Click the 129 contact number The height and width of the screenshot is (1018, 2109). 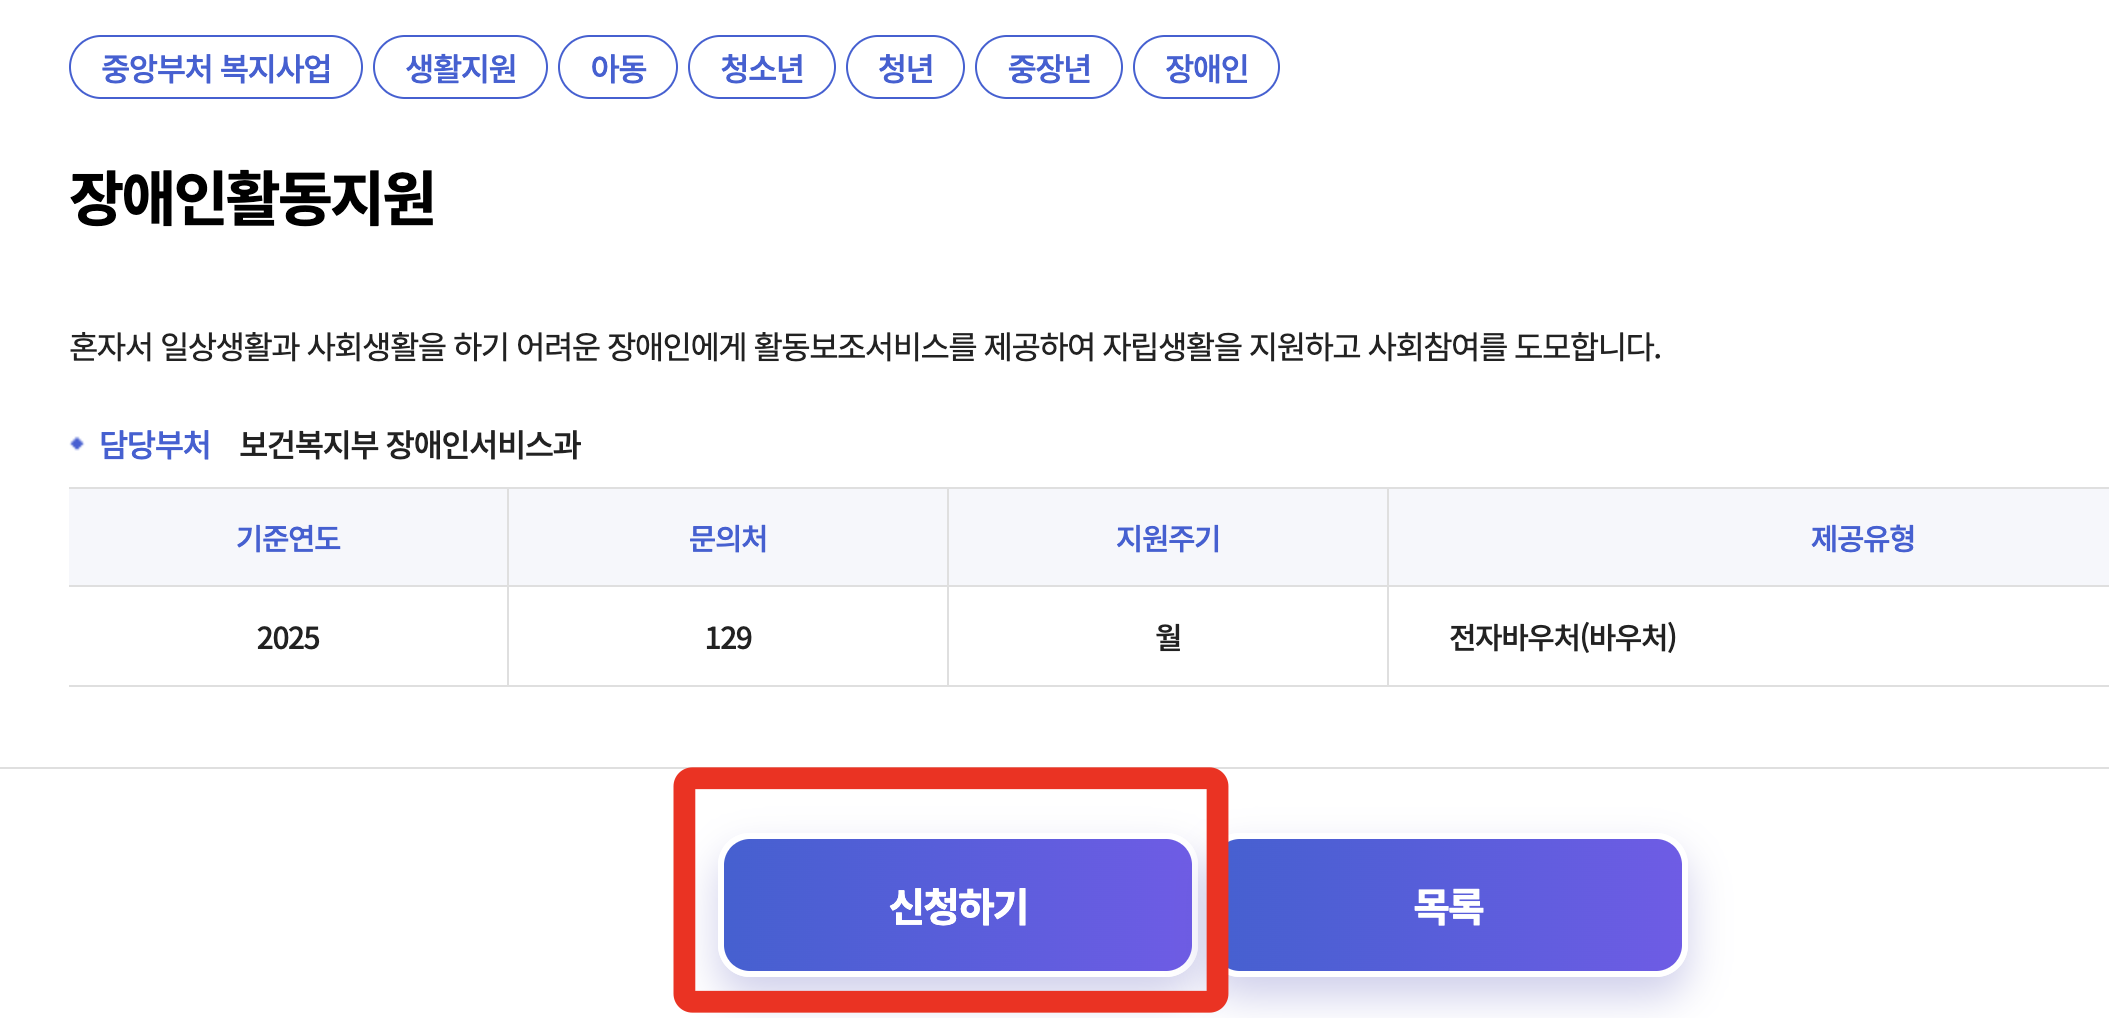pyautogui.click(x=726, y=637)
